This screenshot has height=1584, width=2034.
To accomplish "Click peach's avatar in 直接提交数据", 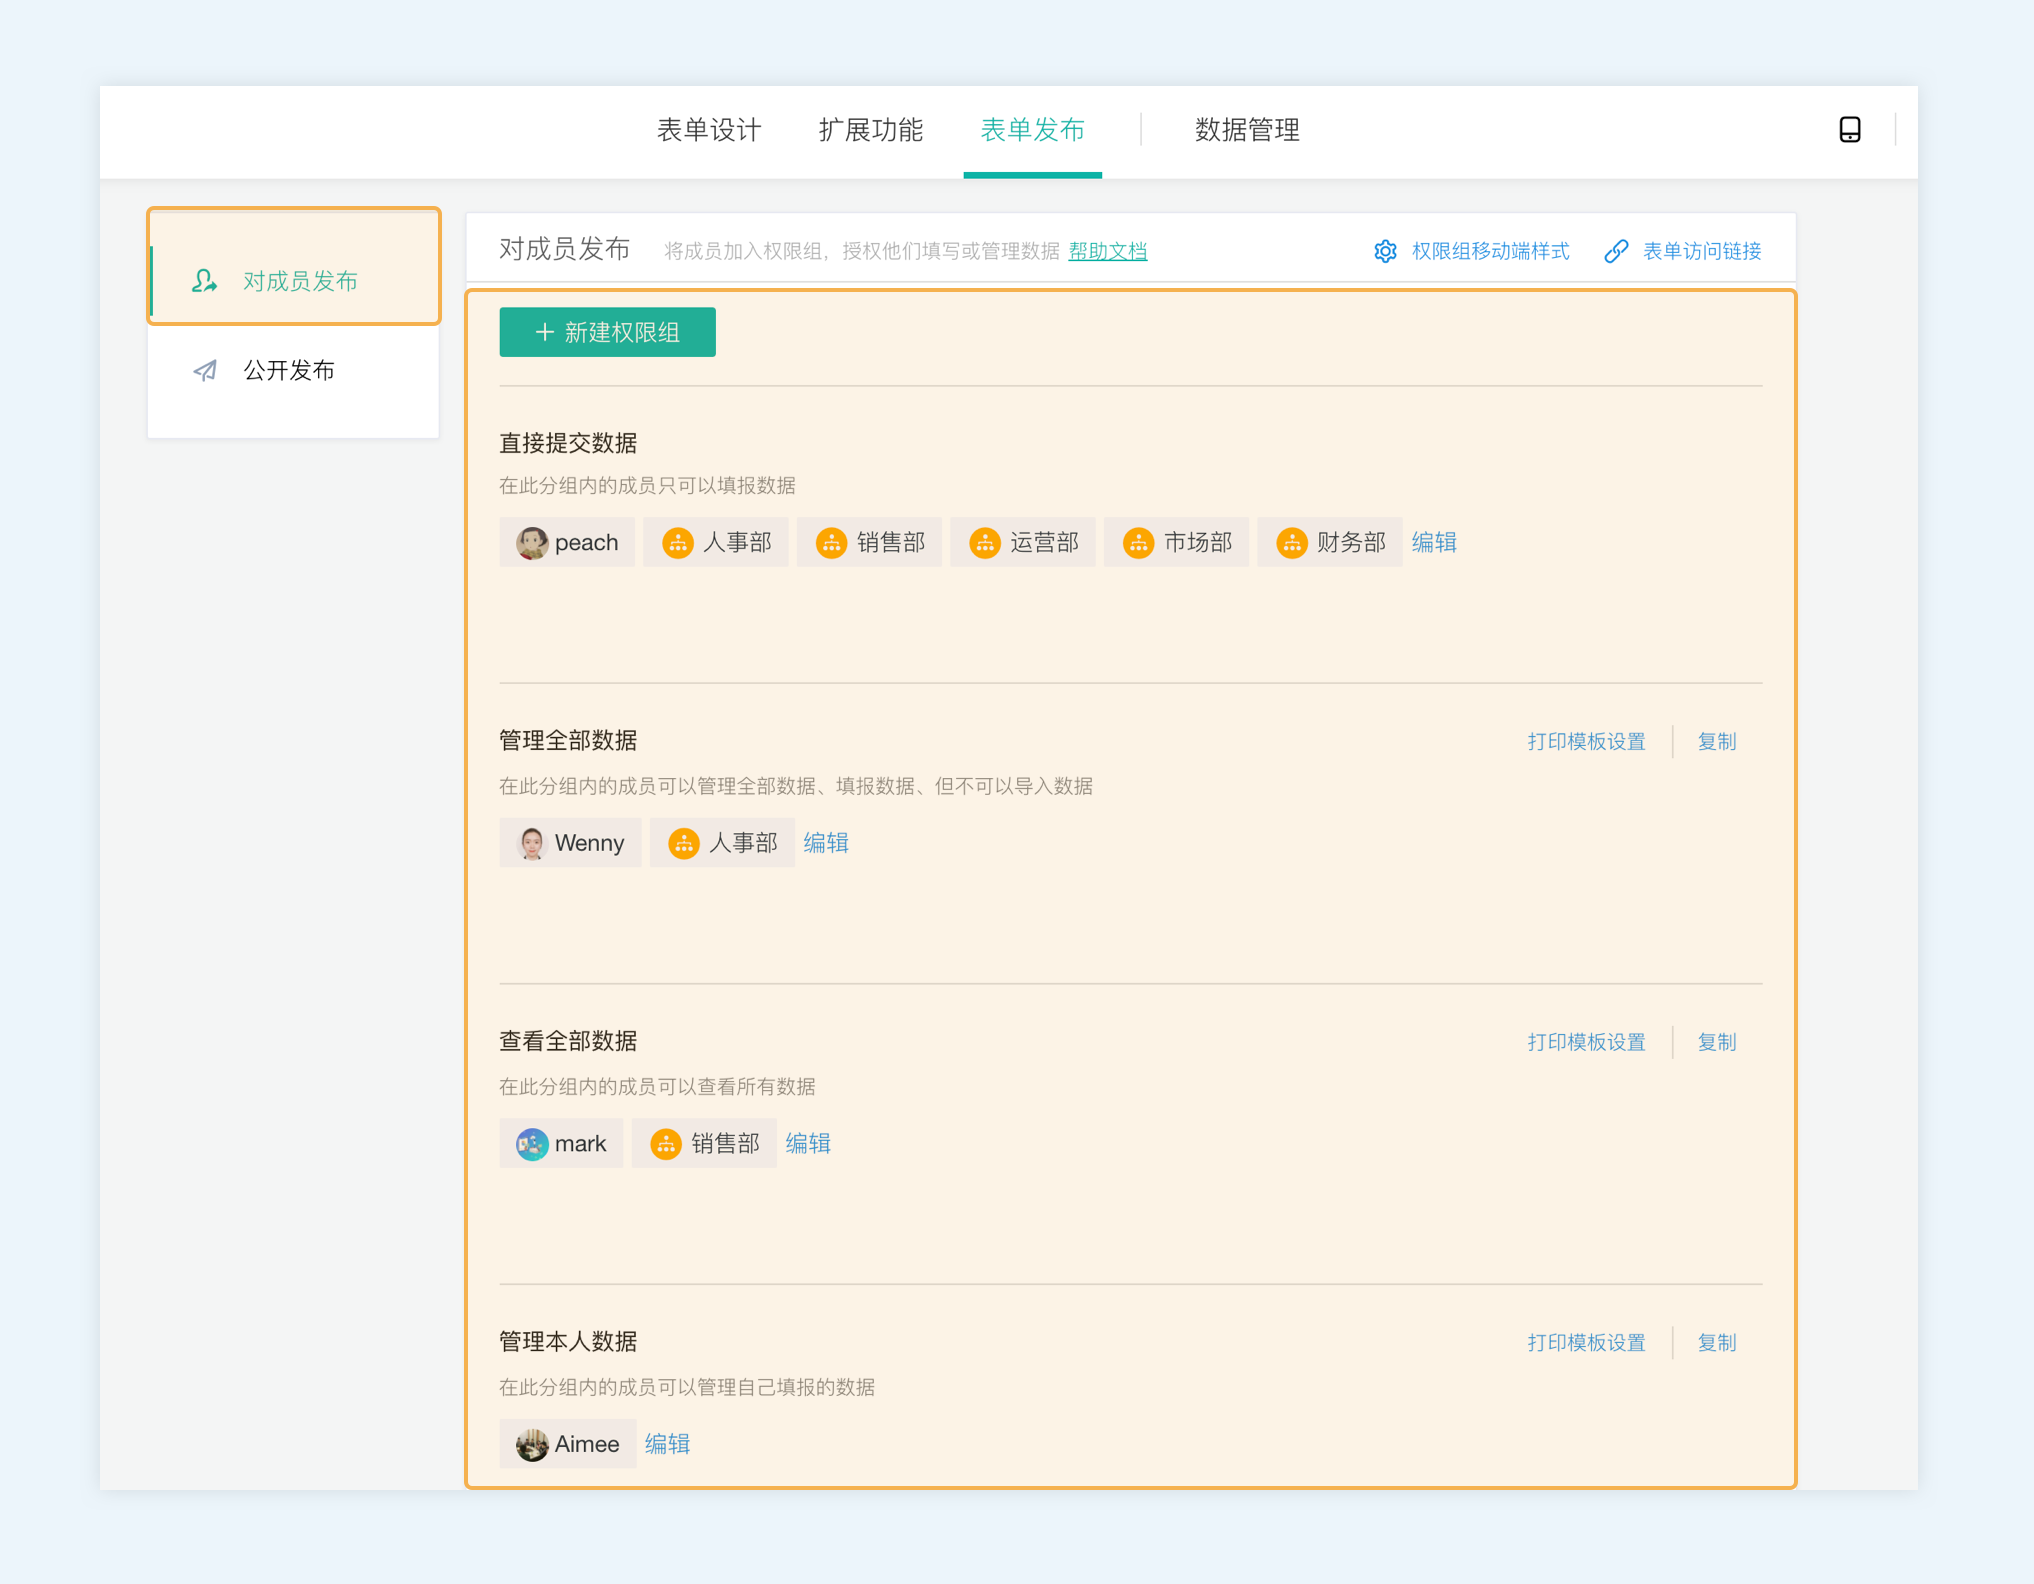I will pos(532,543).
